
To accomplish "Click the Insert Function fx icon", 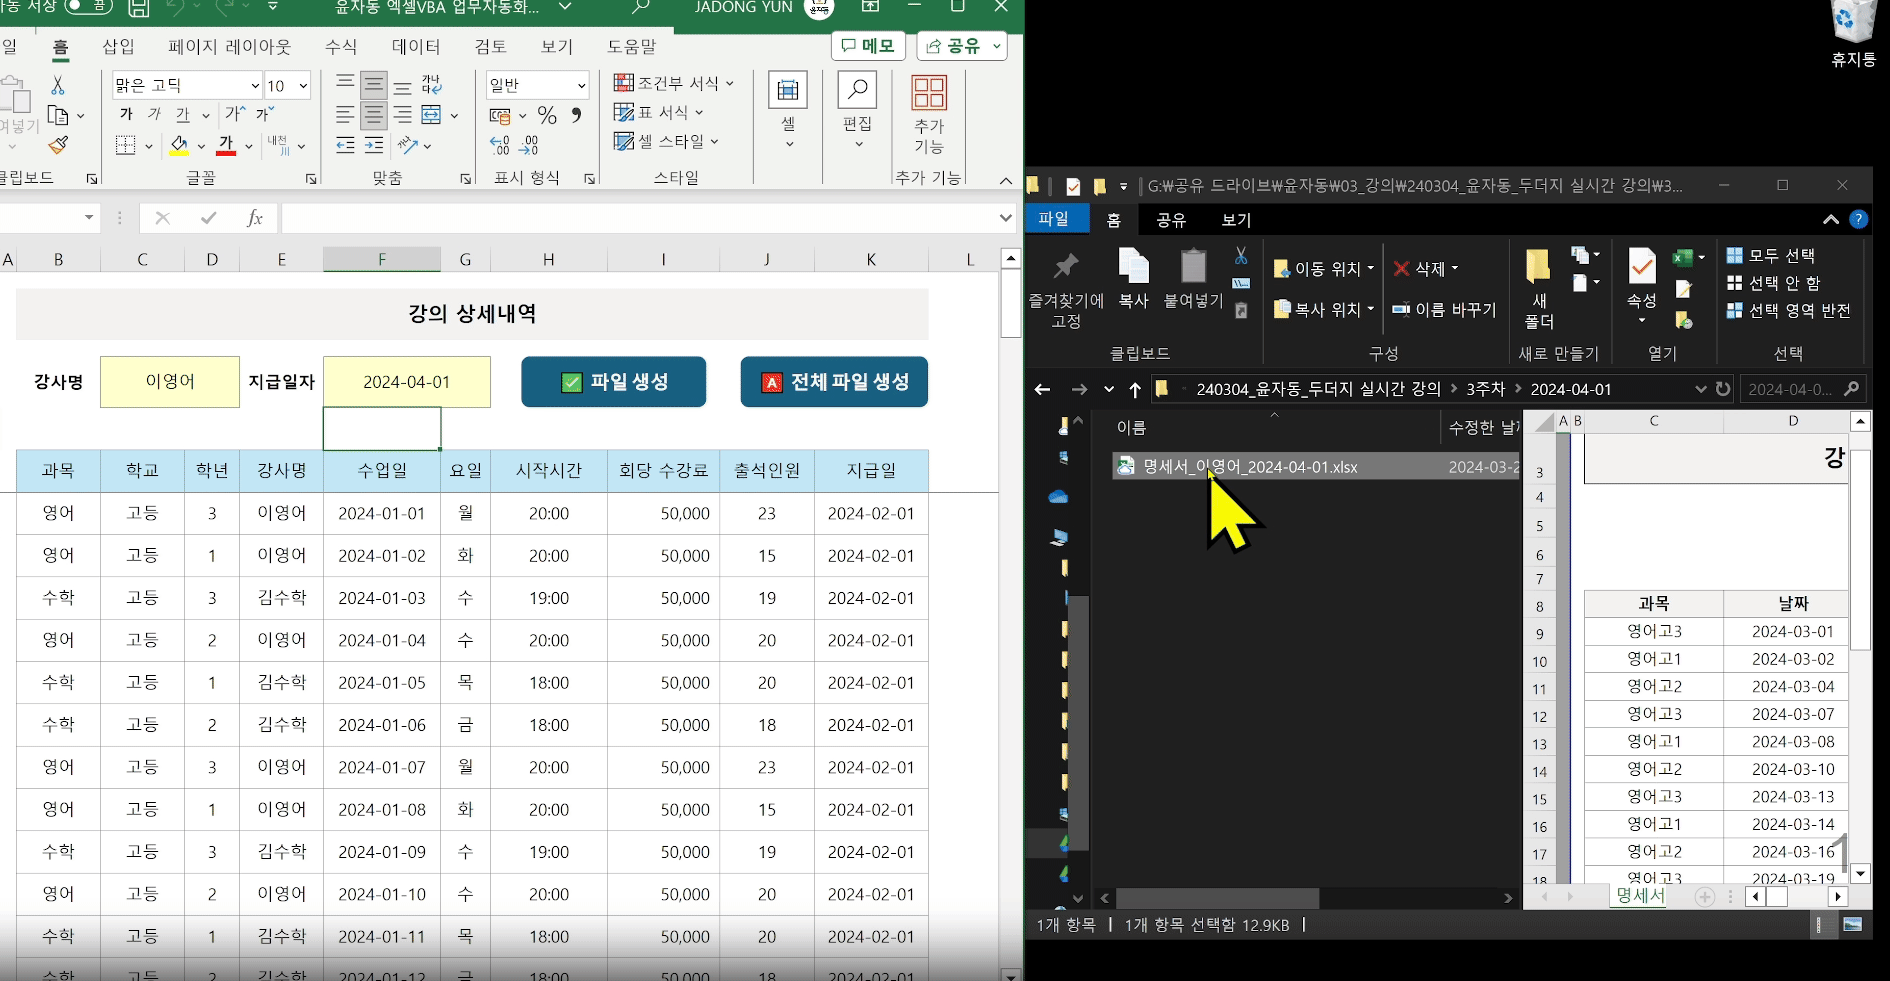I will click(x=254, y=218).
